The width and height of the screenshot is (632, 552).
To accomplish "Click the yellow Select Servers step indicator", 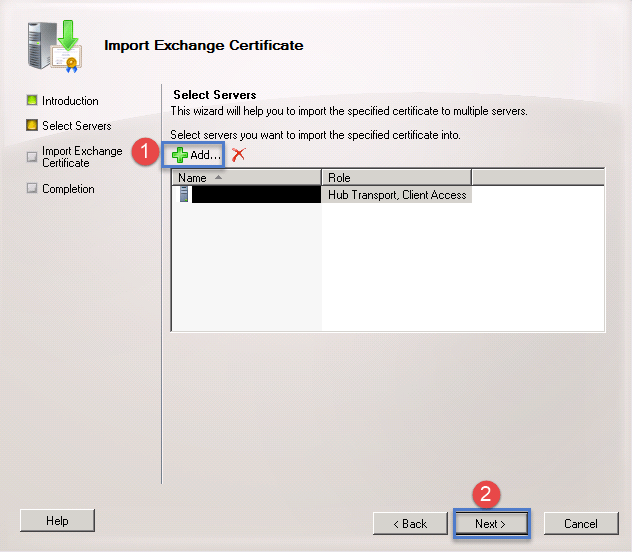I will point(32,125).
